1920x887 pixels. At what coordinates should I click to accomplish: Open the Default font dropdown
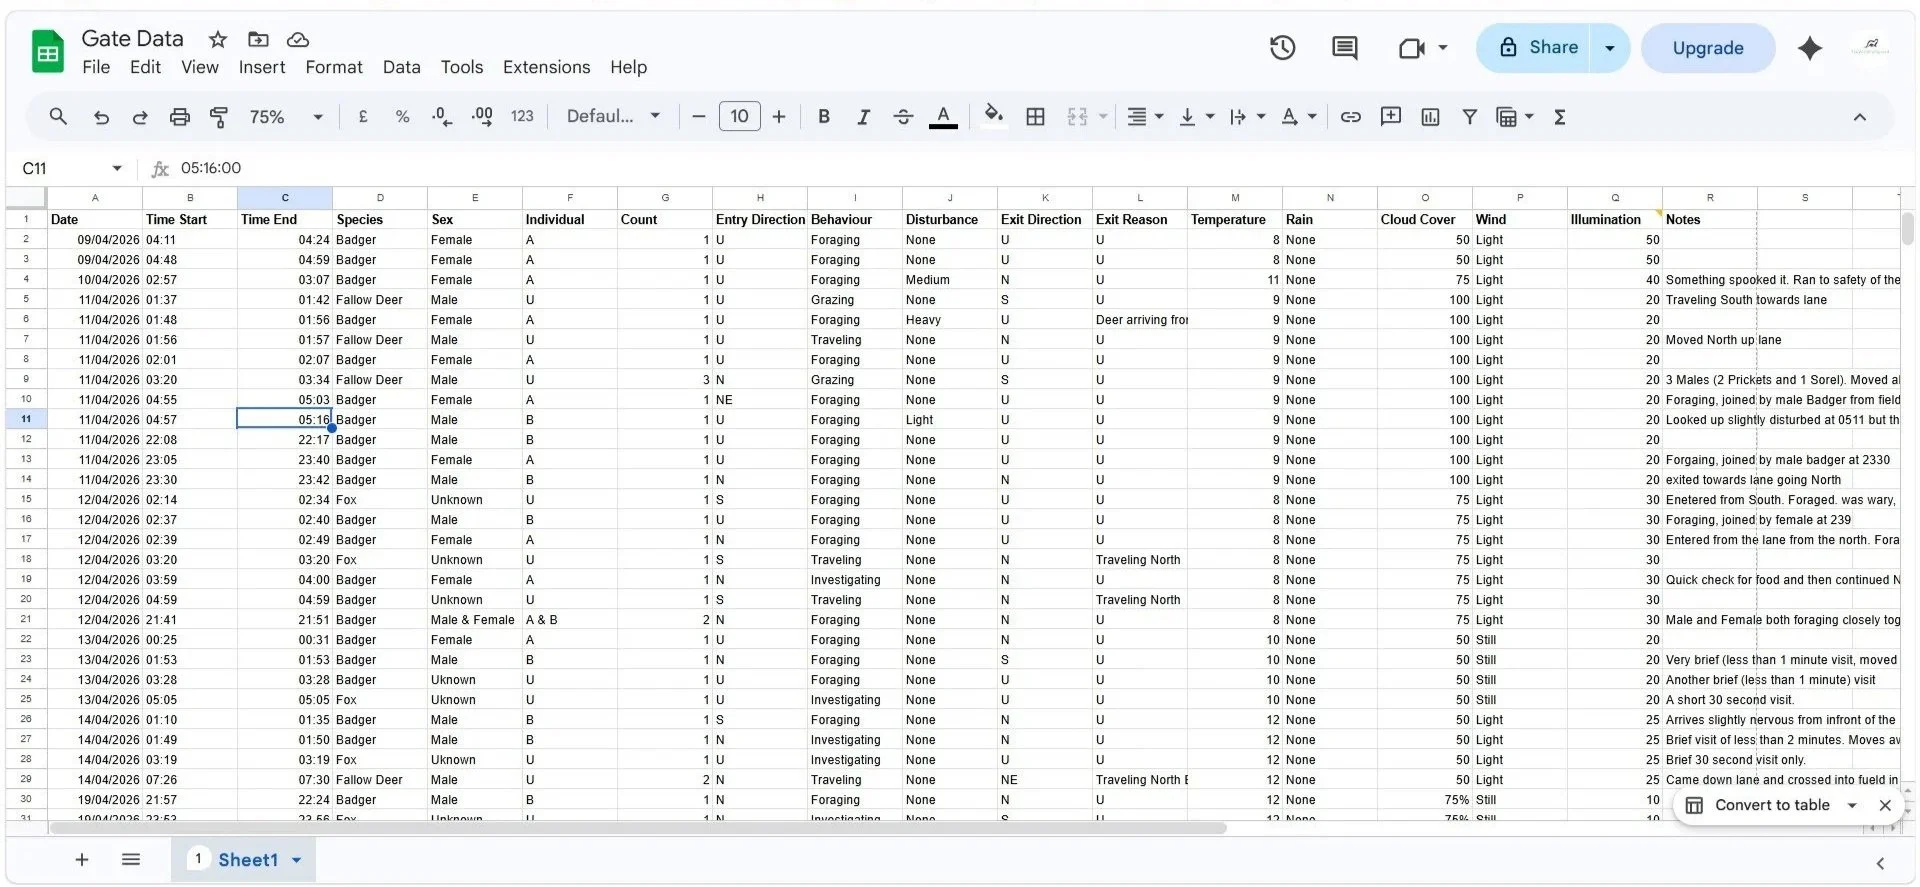click(613, 117)
